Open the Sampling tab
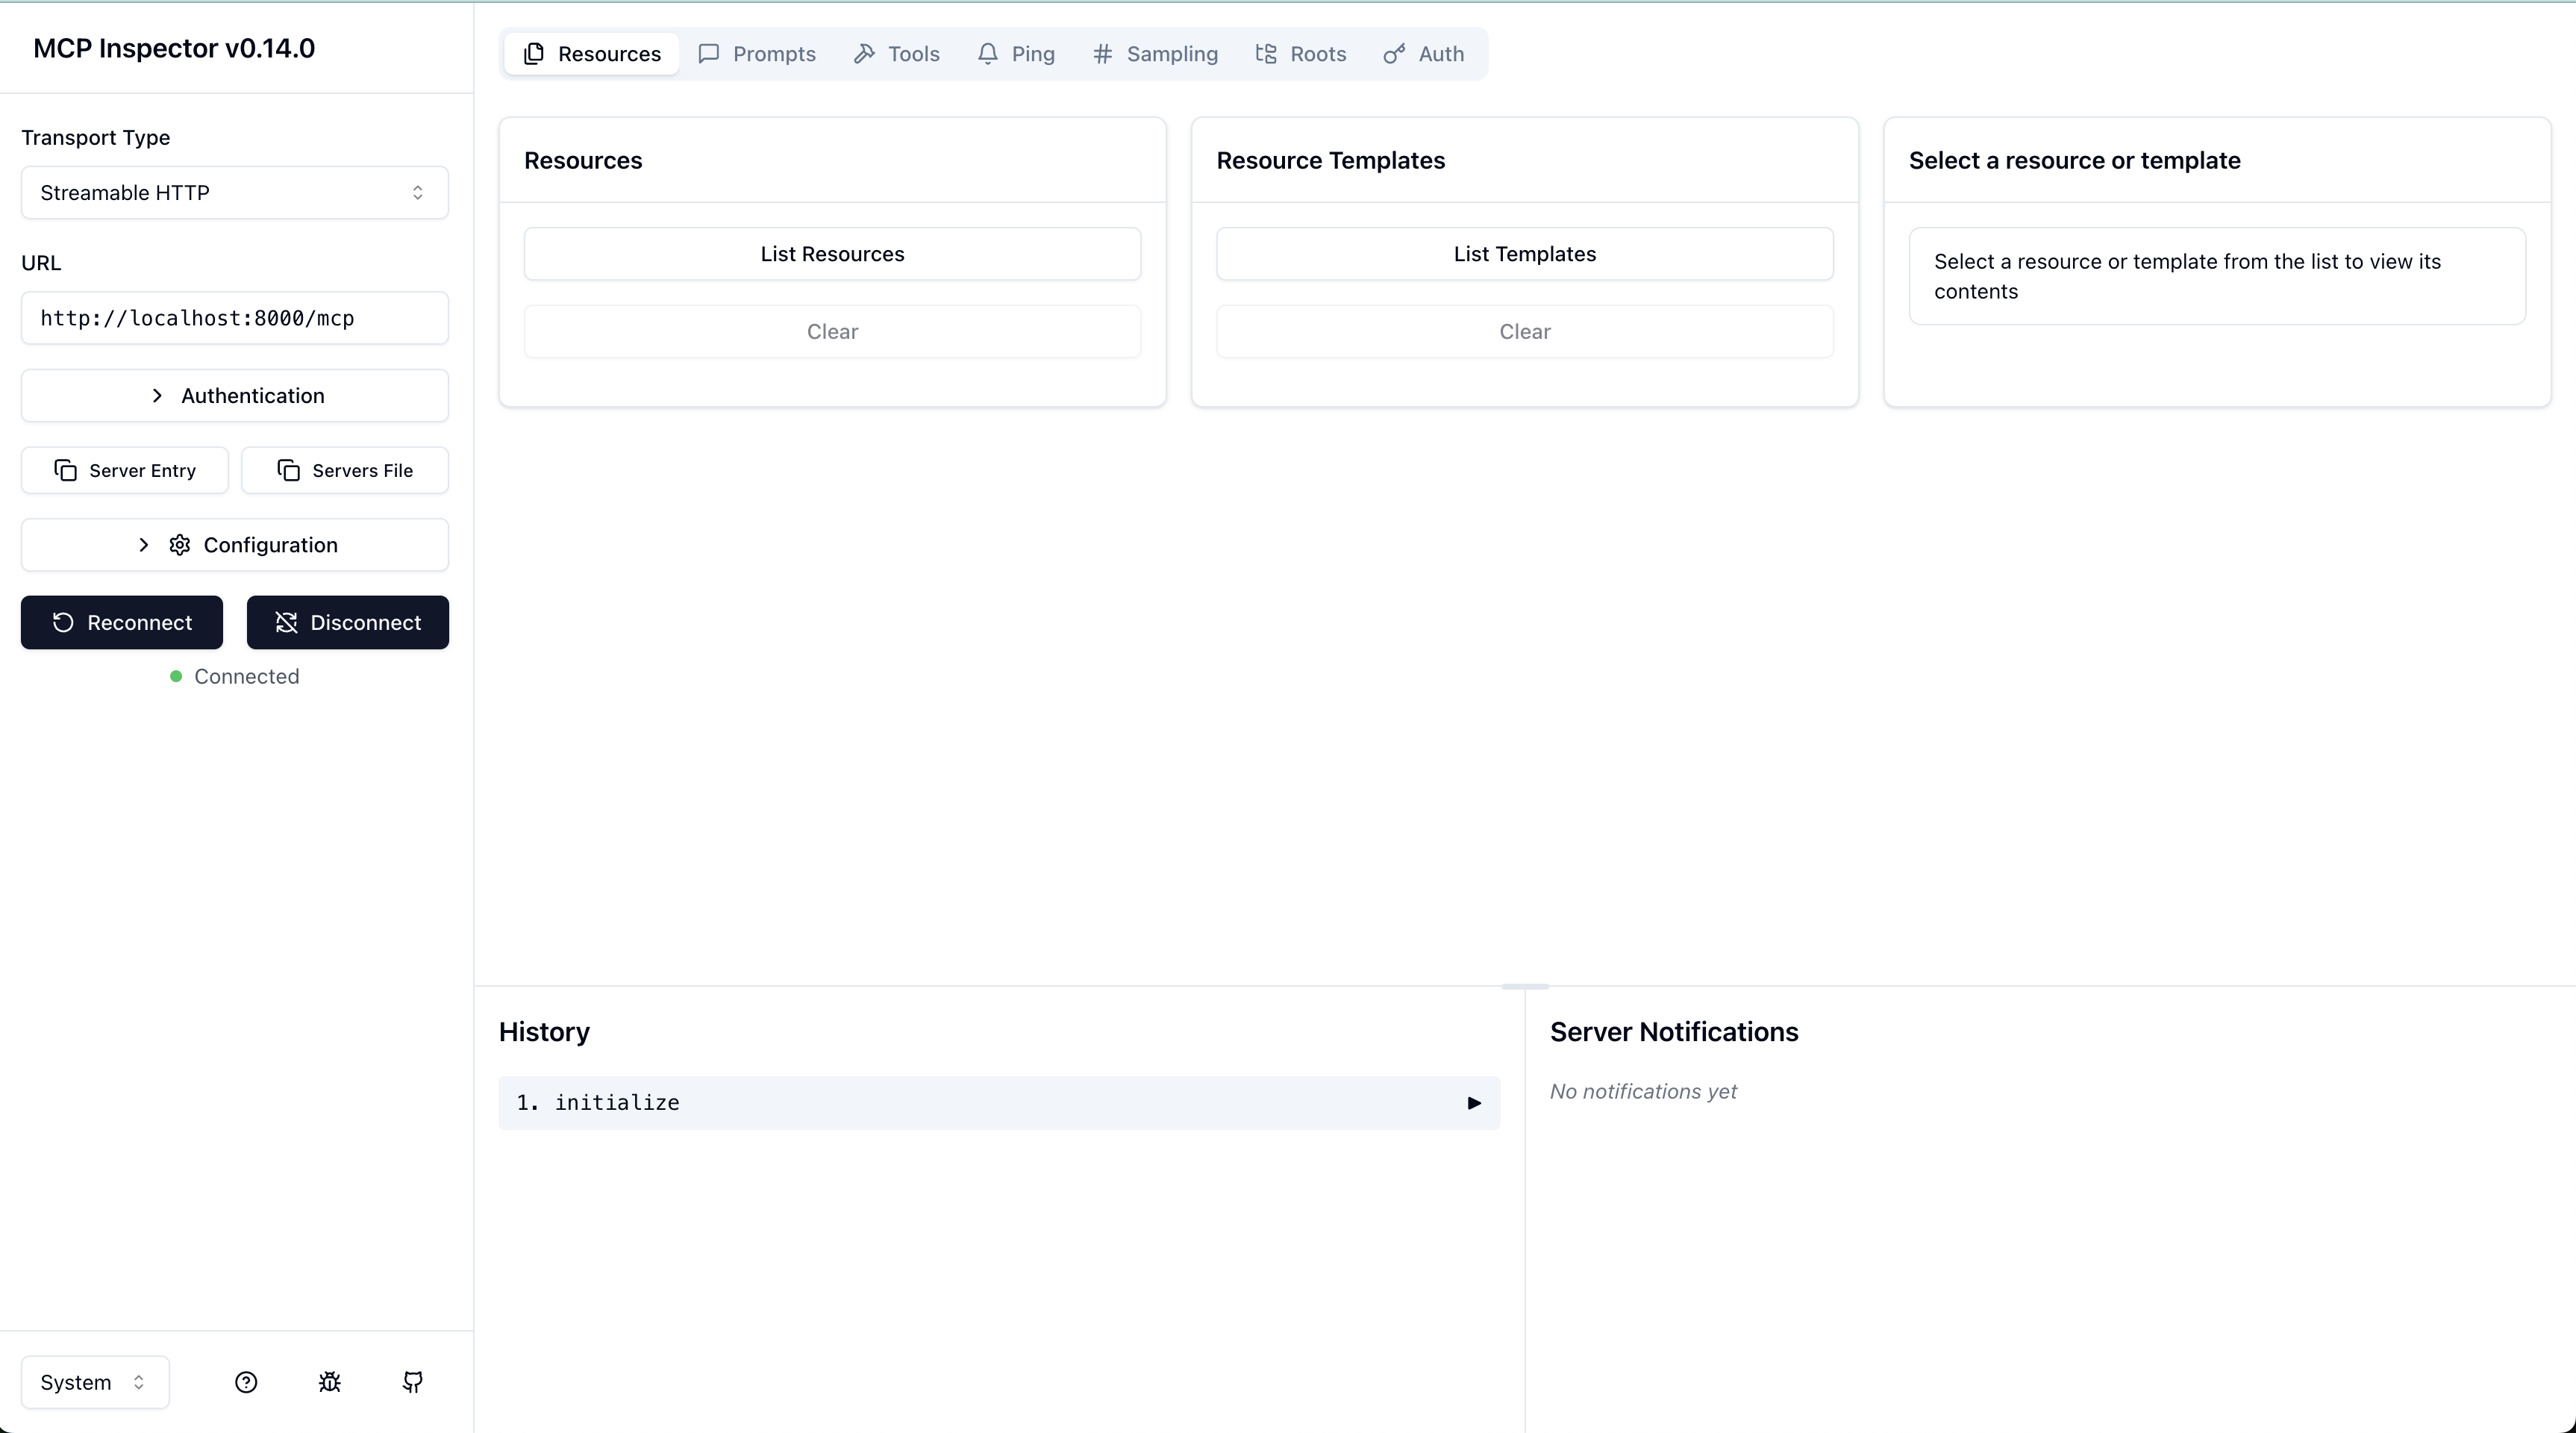The width and height of the screenshot is (2576, 1433). click(1155, 54)
